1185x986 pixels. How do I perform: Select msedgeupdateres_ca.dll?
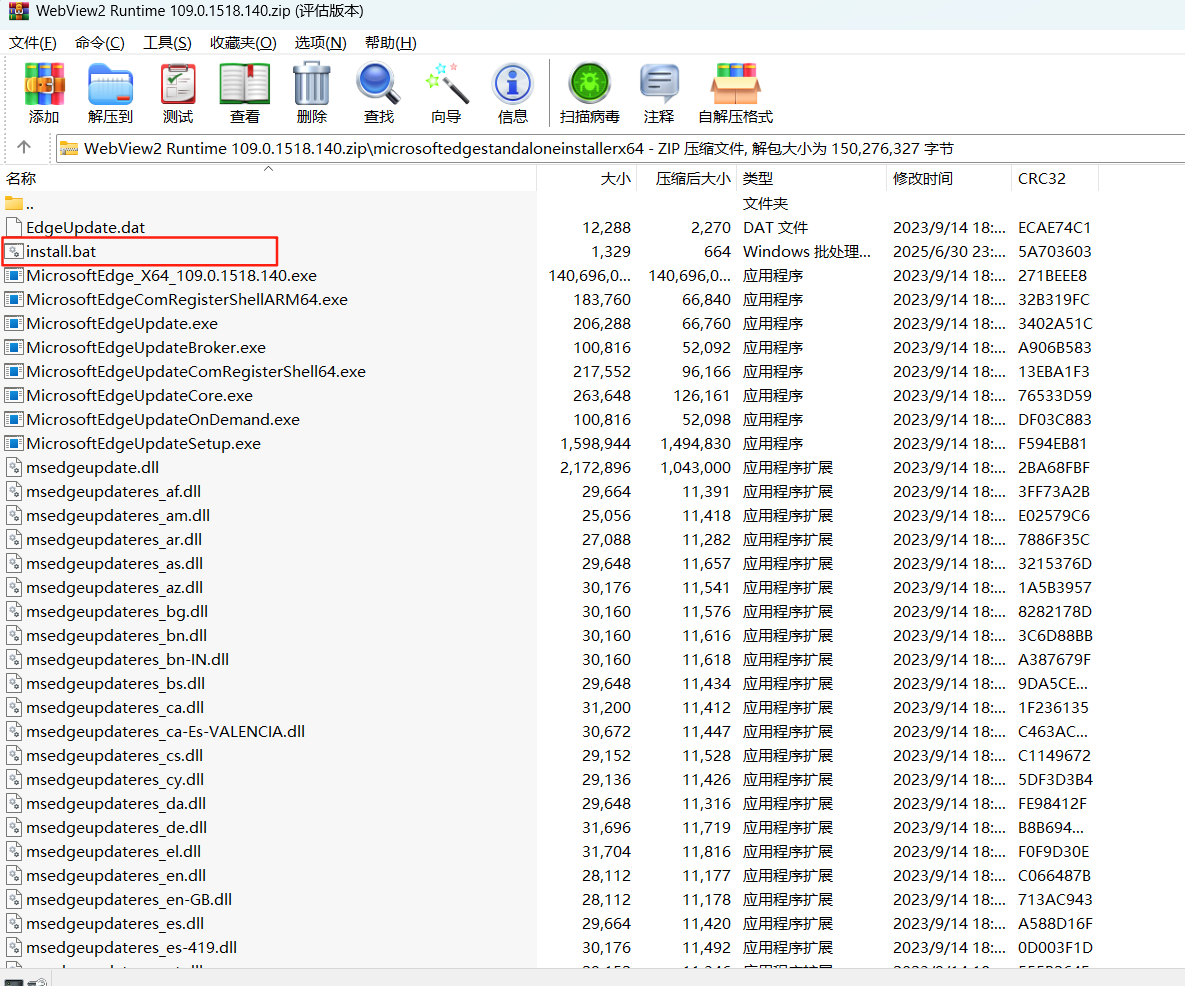pyautogui.click(x=115, y=707)
